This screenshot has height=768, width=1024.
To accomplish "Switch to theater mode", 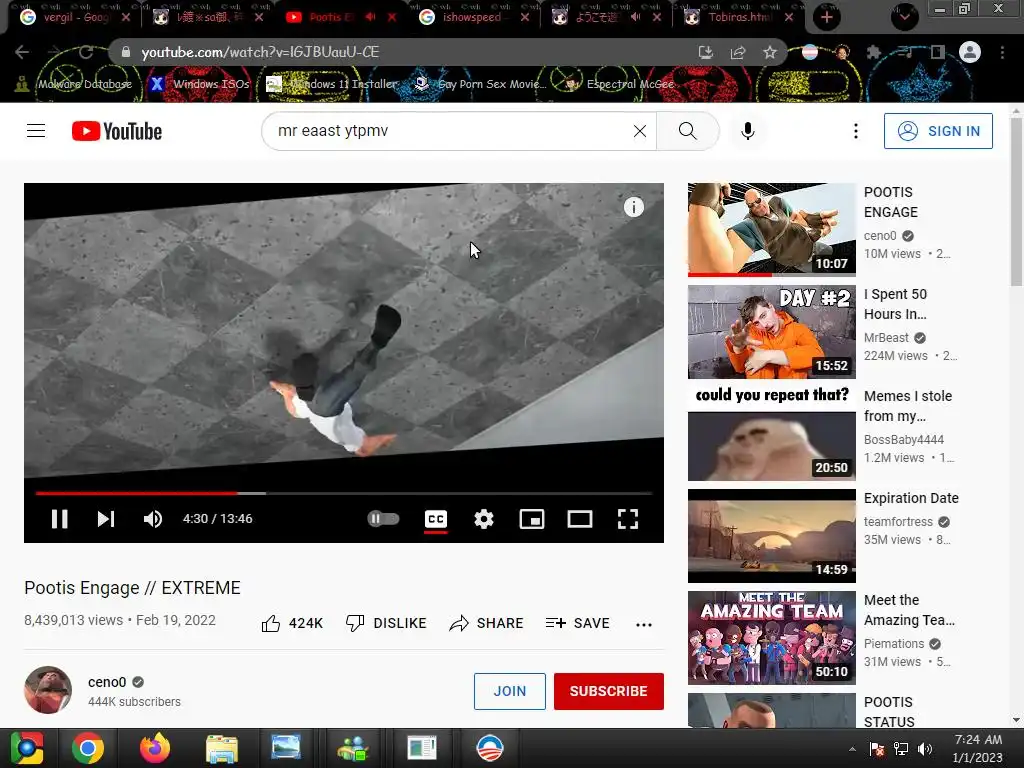I will point(580,519).
